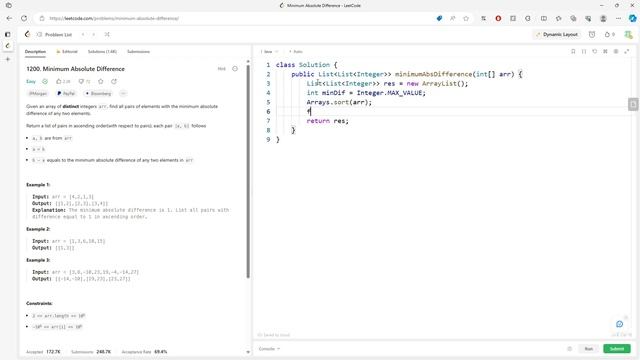
Task: Click the 'Arrays.sort(arr);' code line
Action: tap(339, 102)
